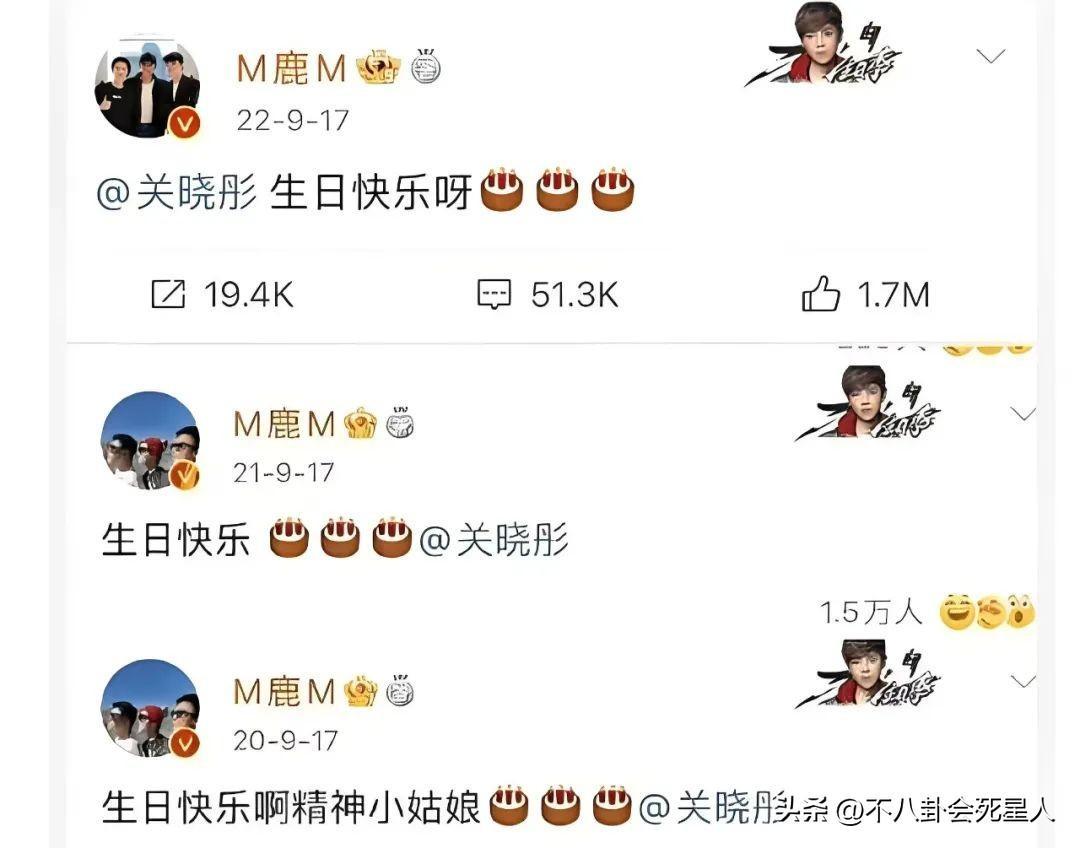Screen dimensions: 1080x848
Task: Open comments via the 51.3K comment icon
Action: [495, 294]
